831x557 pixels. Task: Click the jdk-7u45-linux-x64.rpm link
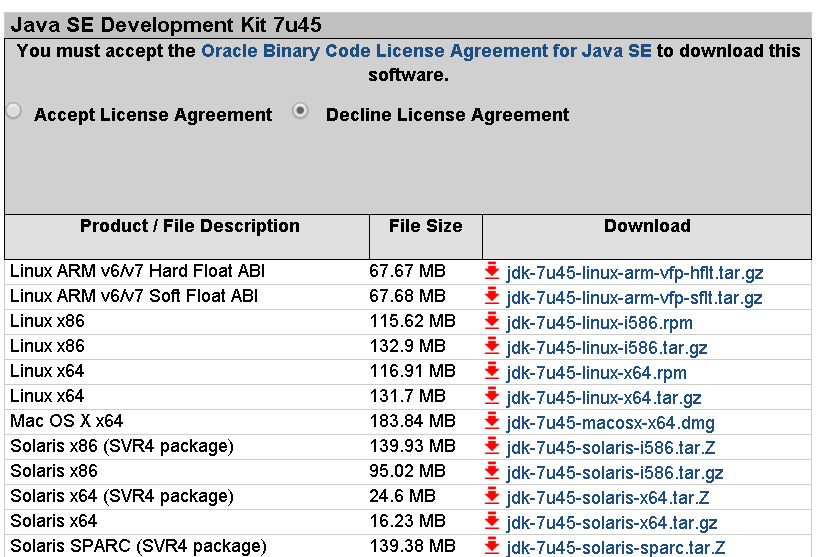596,373
